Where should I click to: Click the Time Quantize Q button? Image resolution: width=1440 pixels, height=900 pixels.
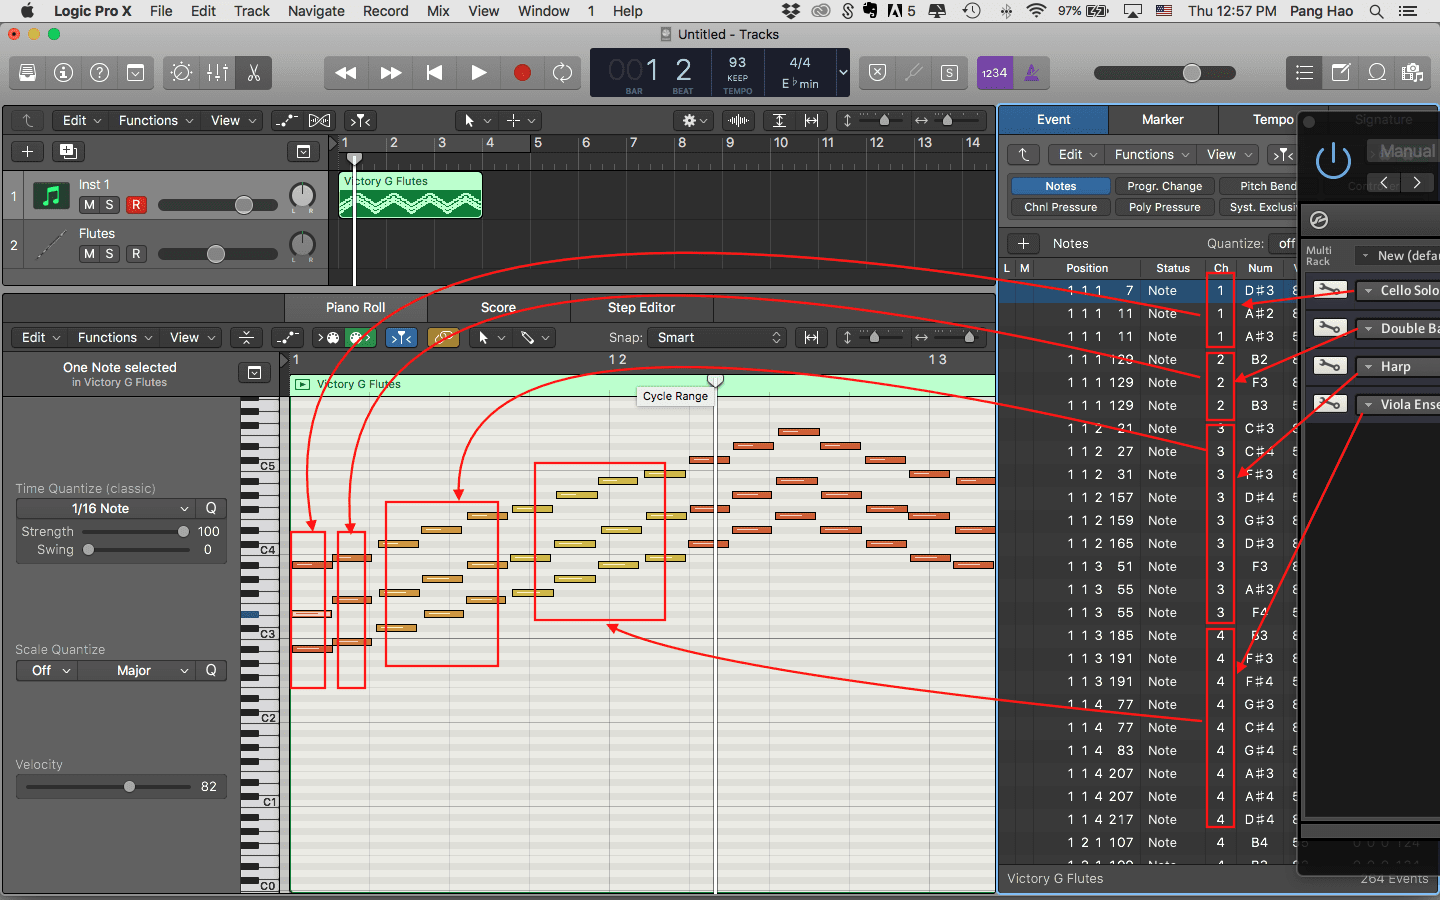click(x=211, y=509)
